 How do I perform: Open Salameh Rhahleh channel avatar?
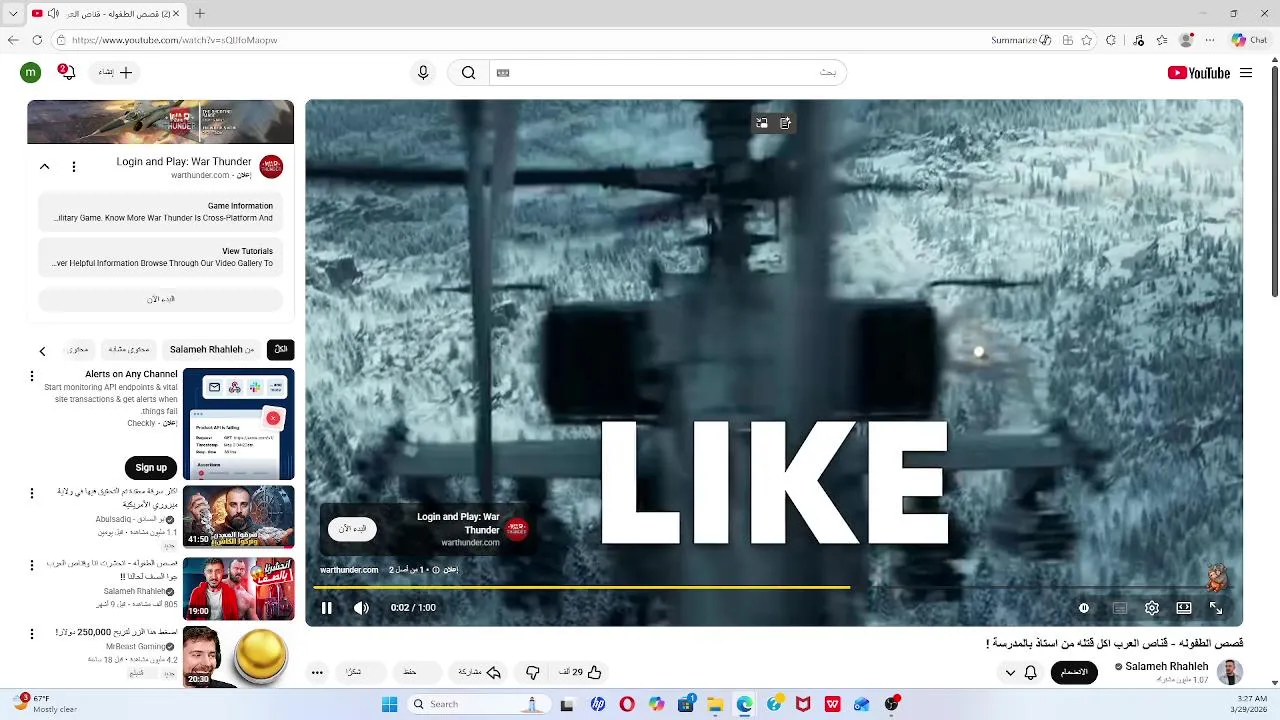pyautogui.click(x=1230, y=672)
